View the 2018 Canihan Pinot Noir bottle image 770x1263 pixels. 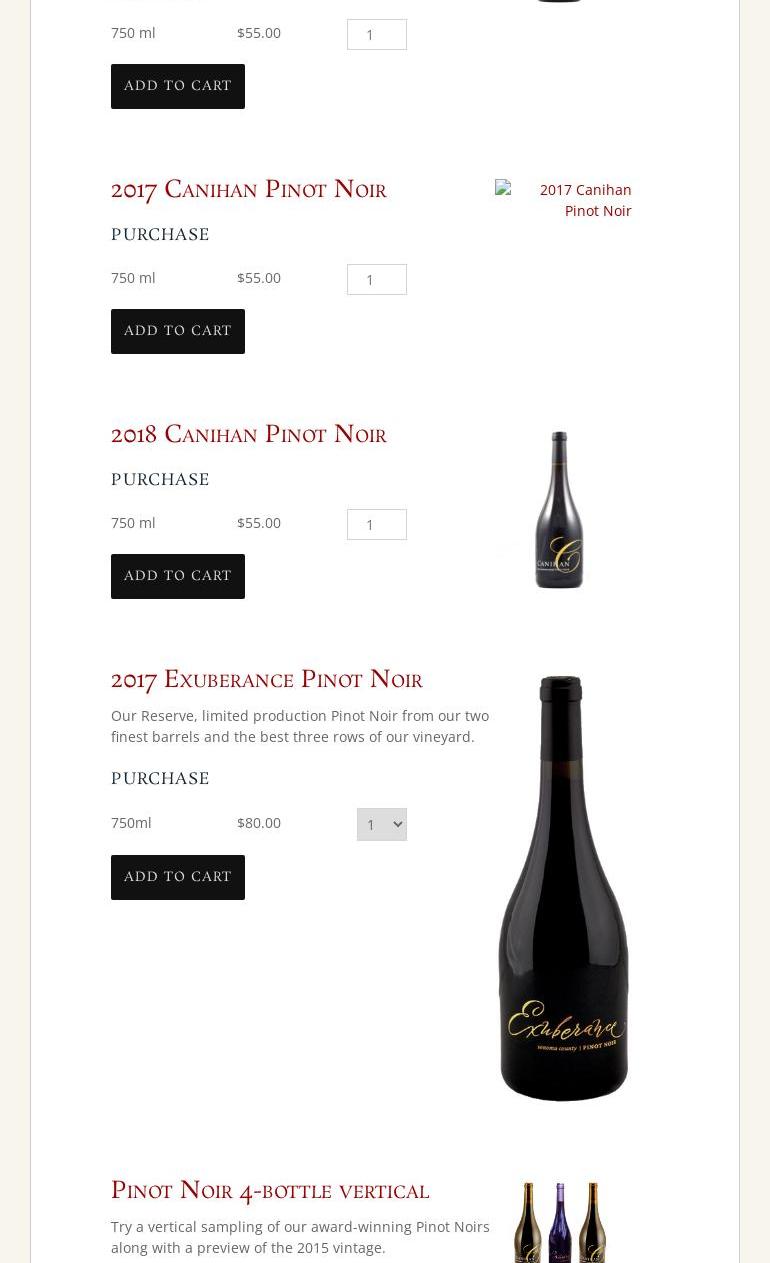click(559, 509)
